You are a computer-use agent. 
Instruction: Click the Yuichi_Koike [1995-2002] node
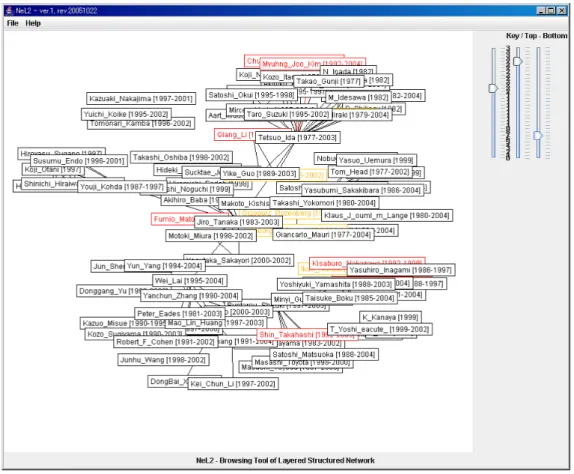coord(126,114)
